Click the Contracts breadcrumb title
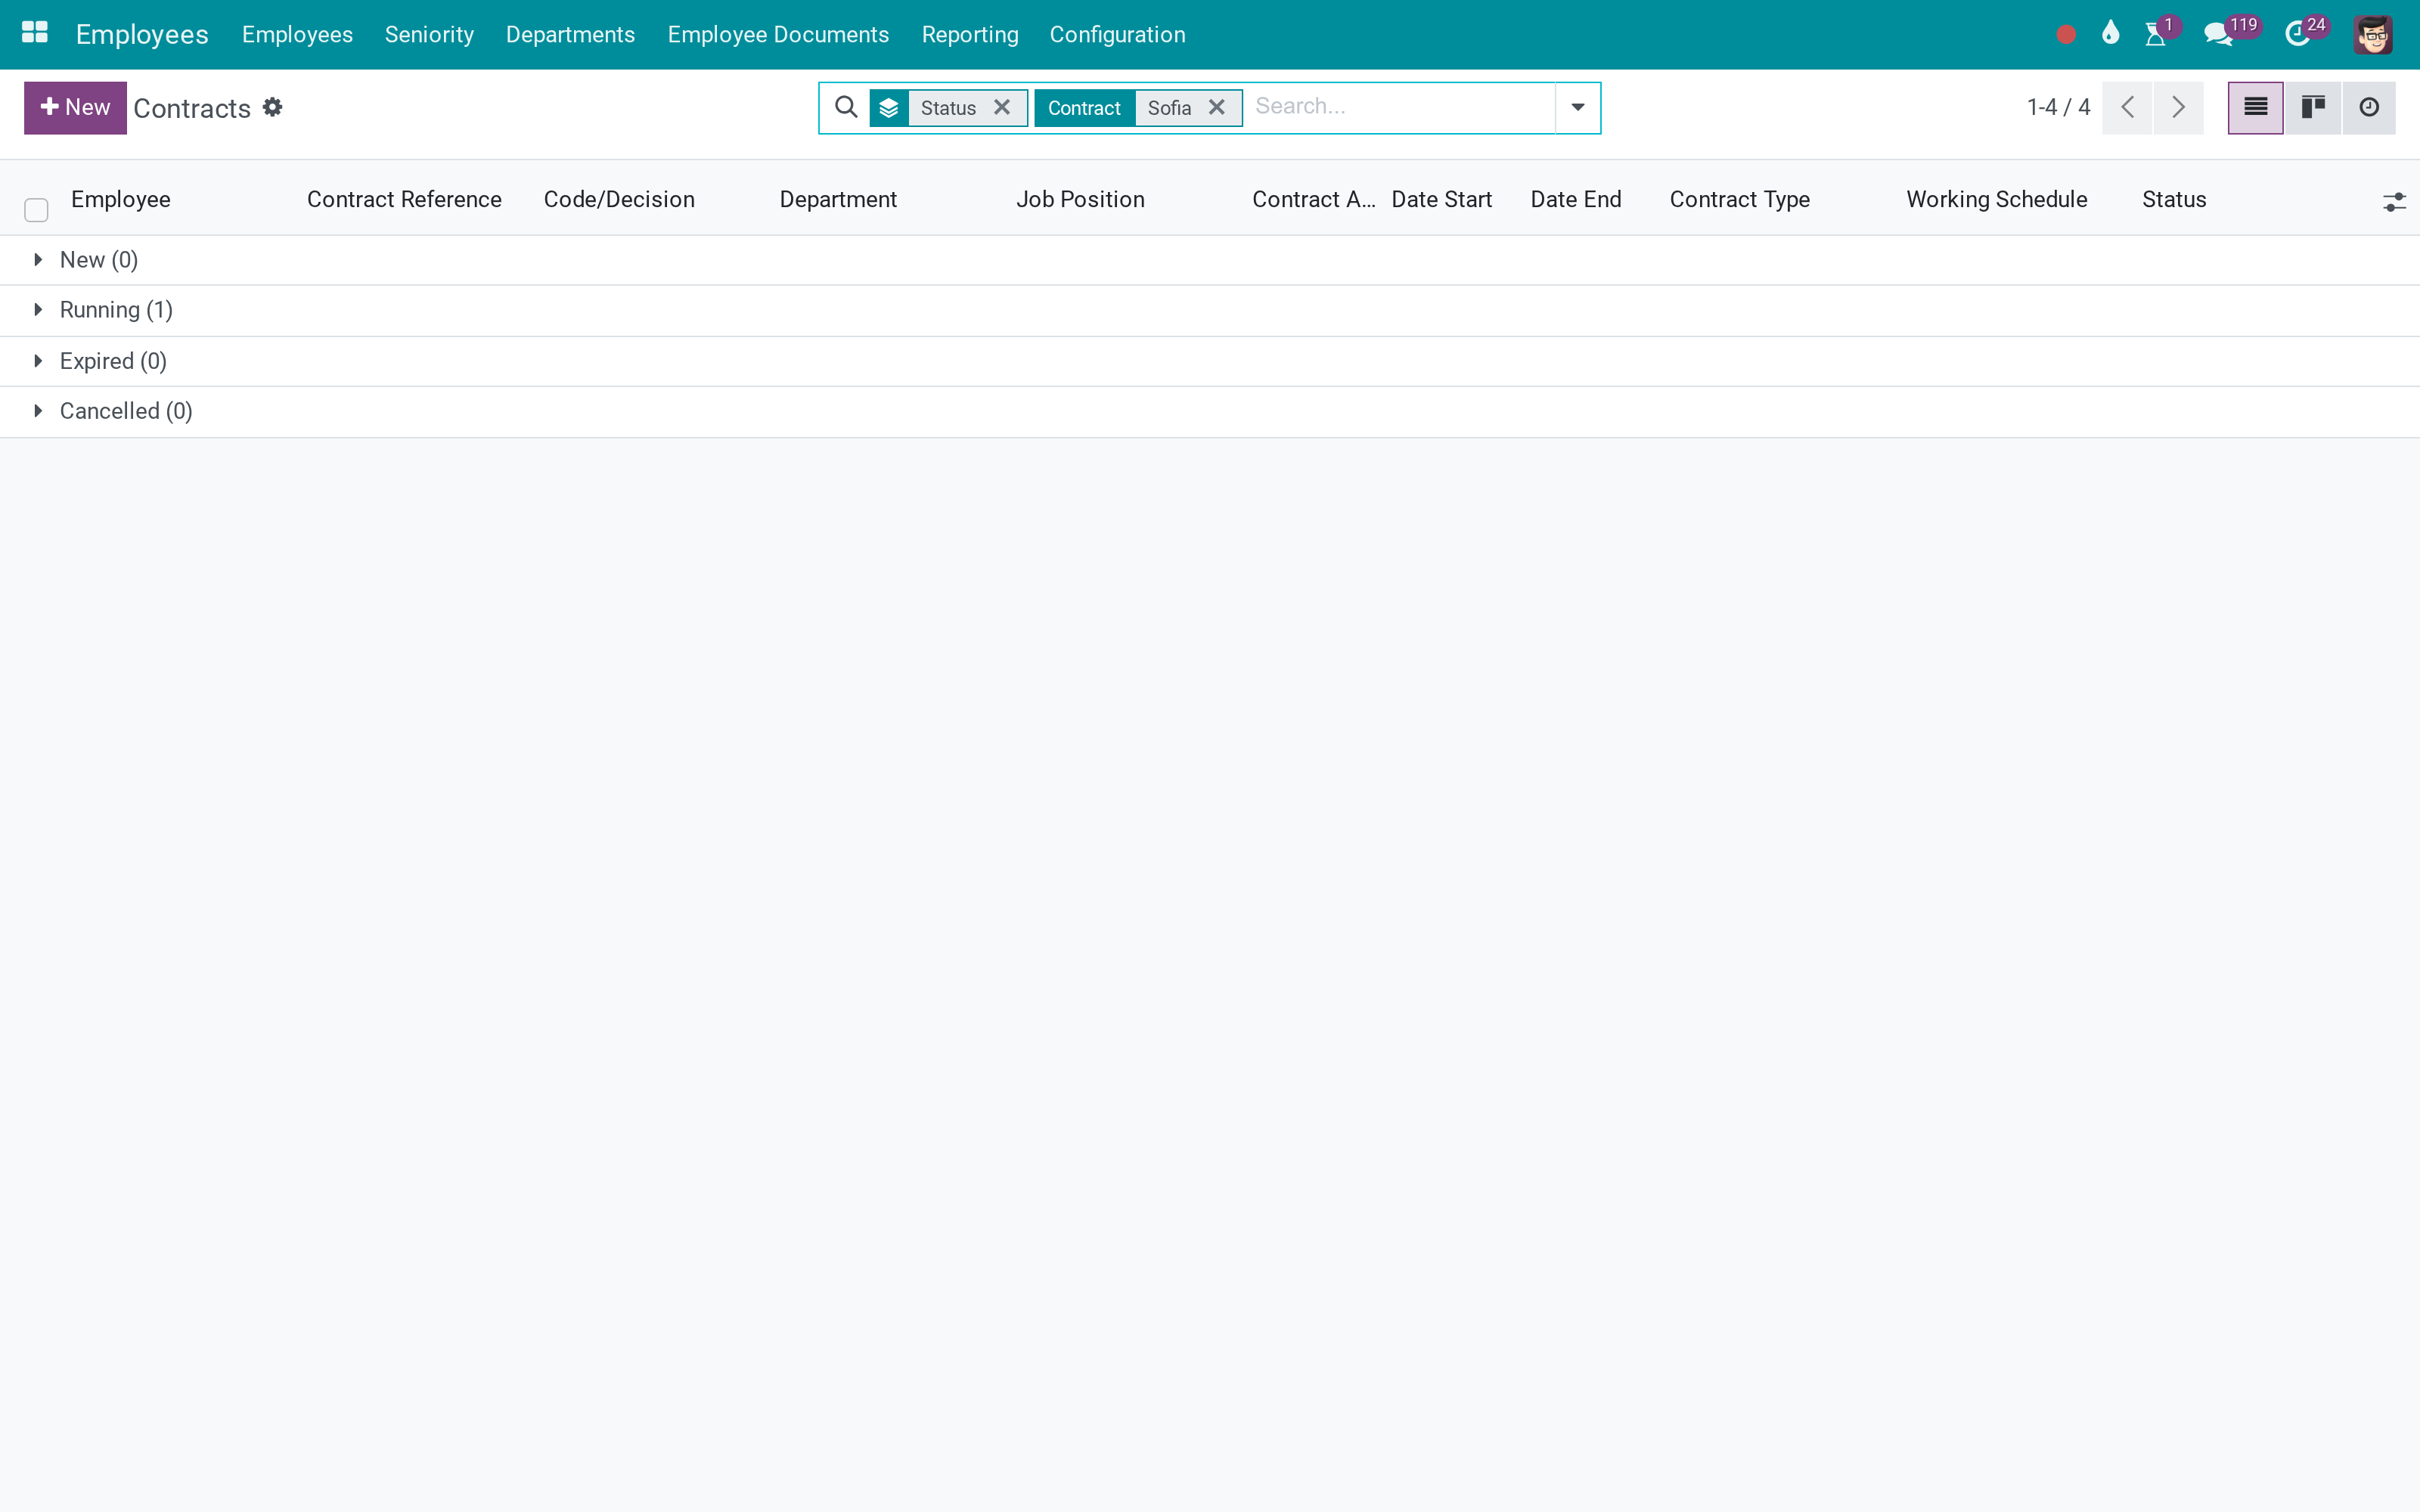 coord(192,108)
